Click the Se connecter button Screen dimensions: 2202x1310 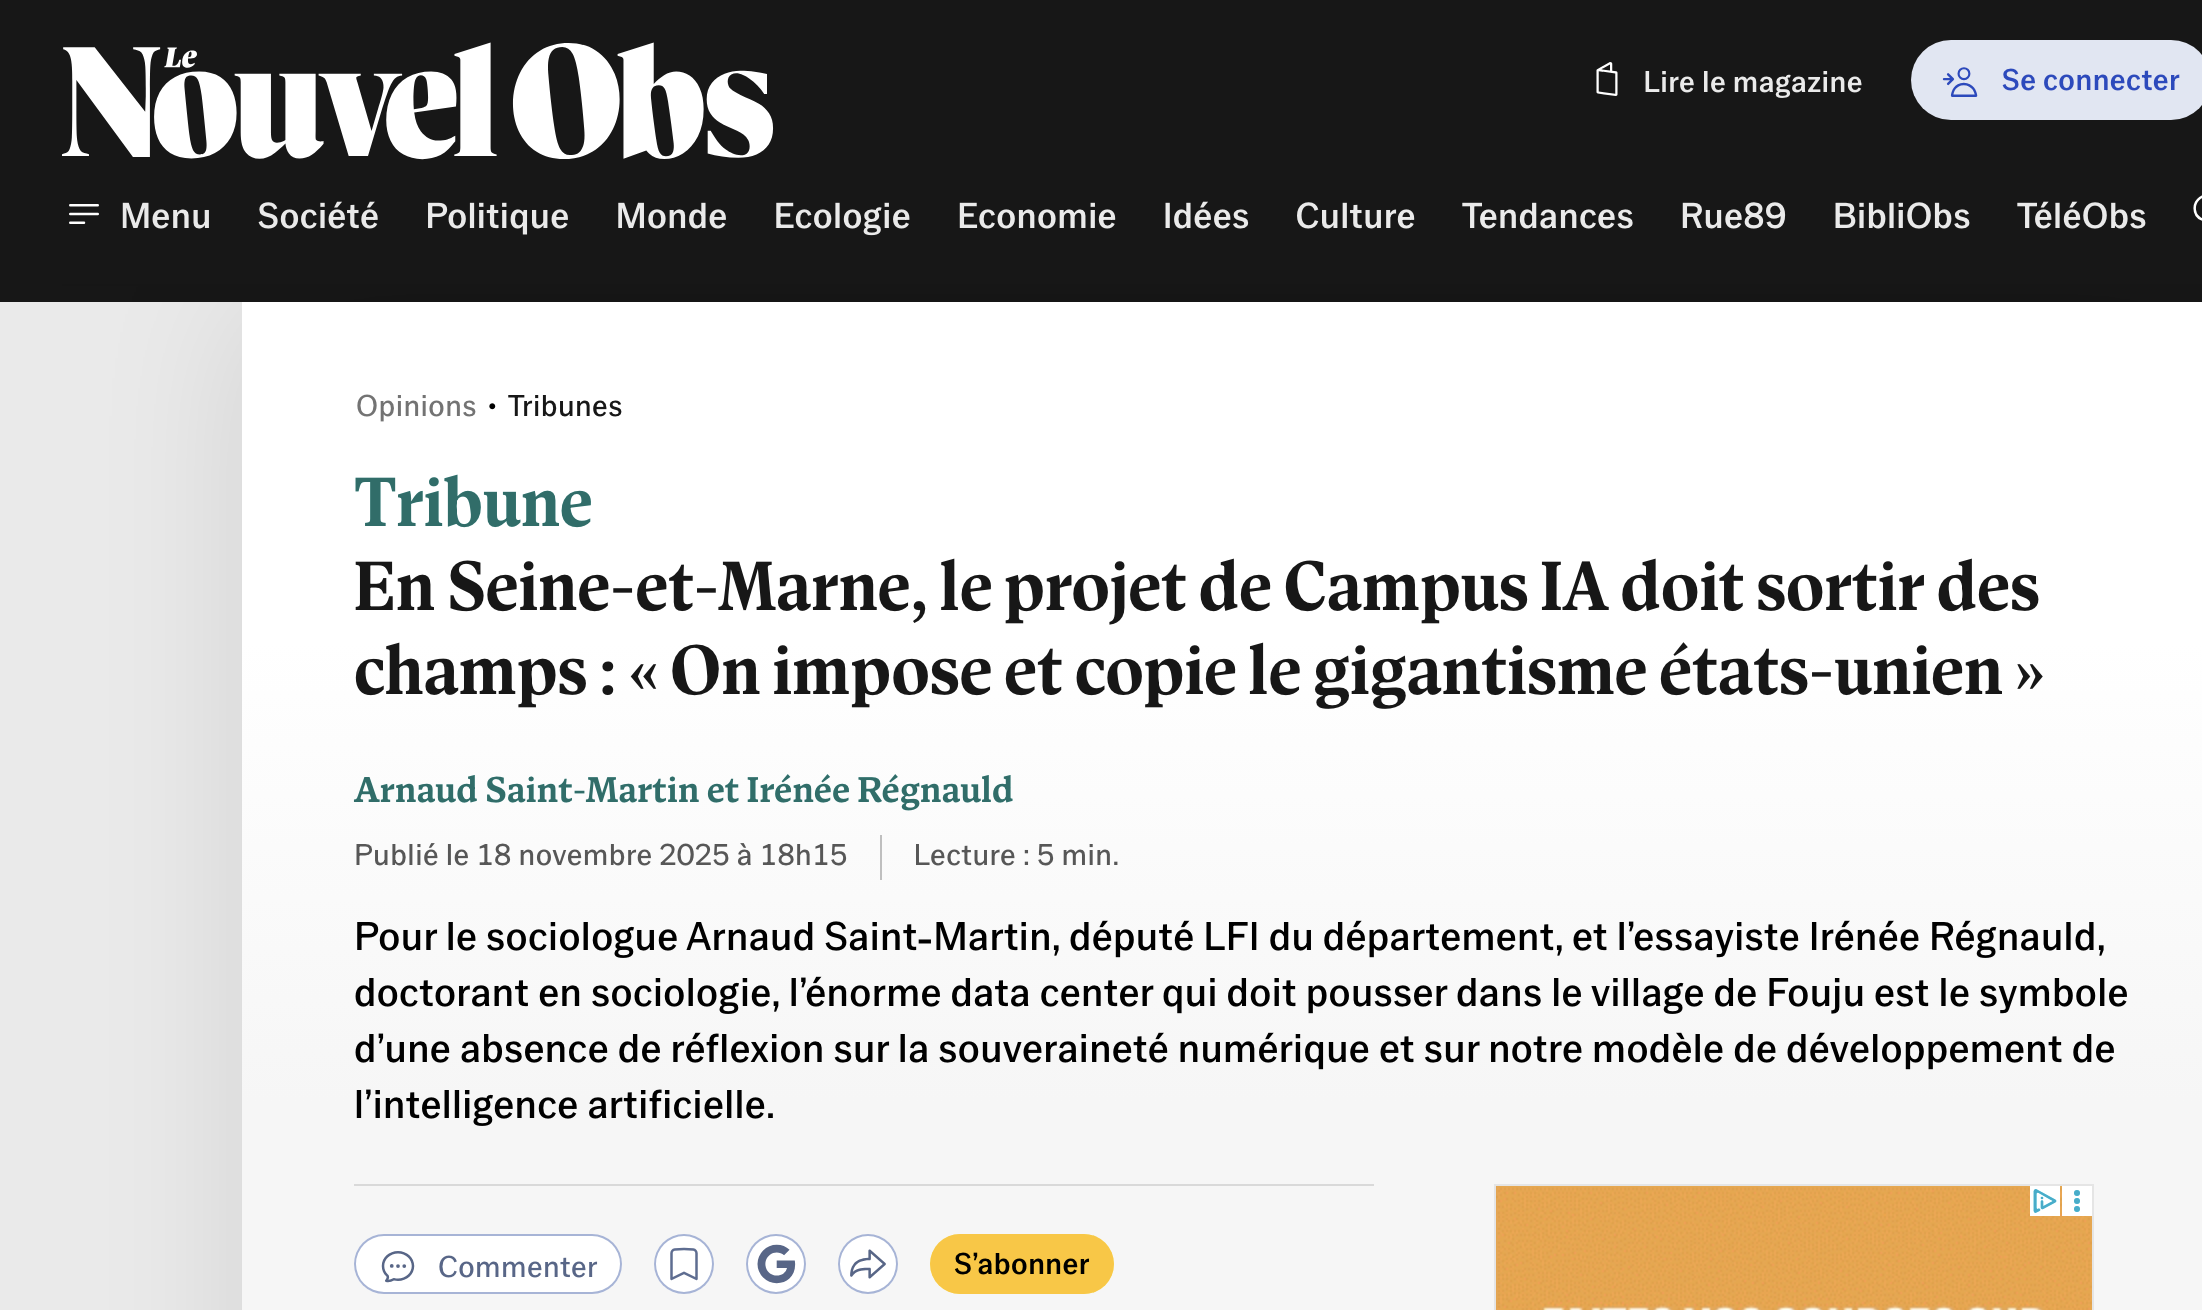pyautogui.click(x=2060, y=80)
